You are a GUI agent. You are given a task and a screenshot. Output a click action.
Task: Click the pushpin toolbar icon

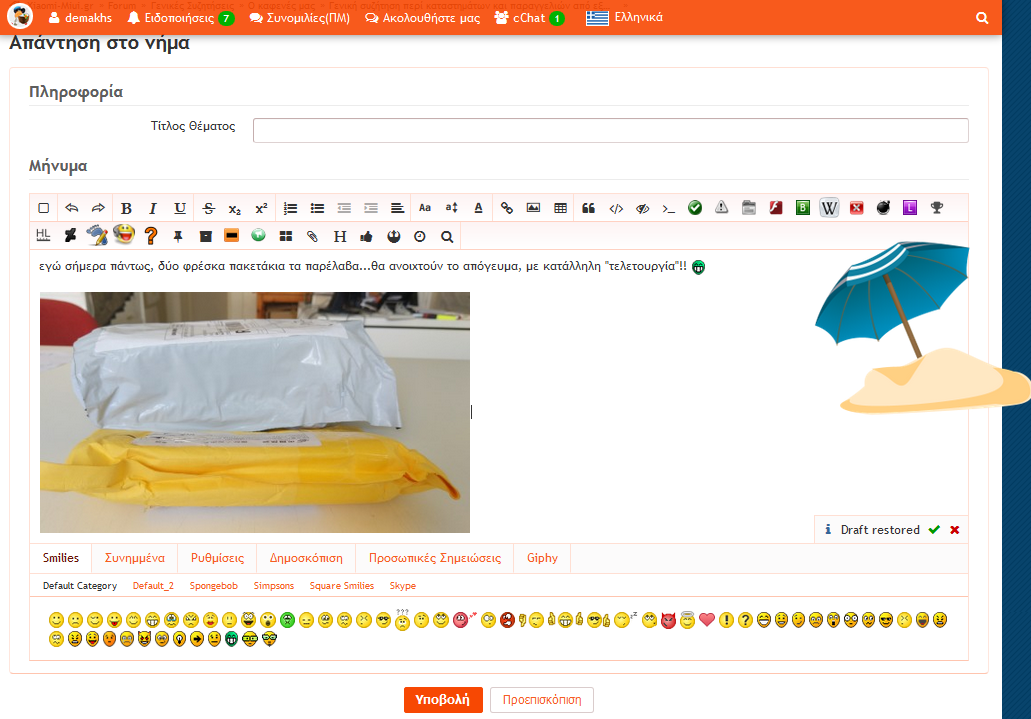tap(178, 237)
